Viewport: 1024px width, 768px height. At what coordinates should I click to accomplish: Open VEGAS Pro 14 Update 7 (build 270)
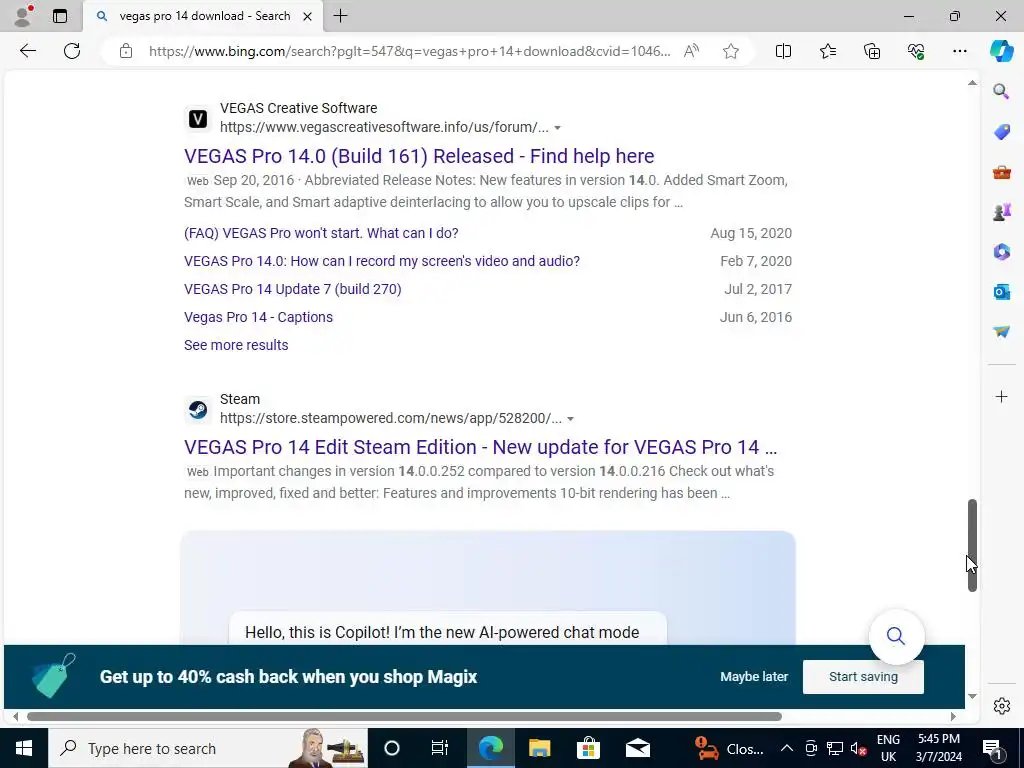pos(293,289)
